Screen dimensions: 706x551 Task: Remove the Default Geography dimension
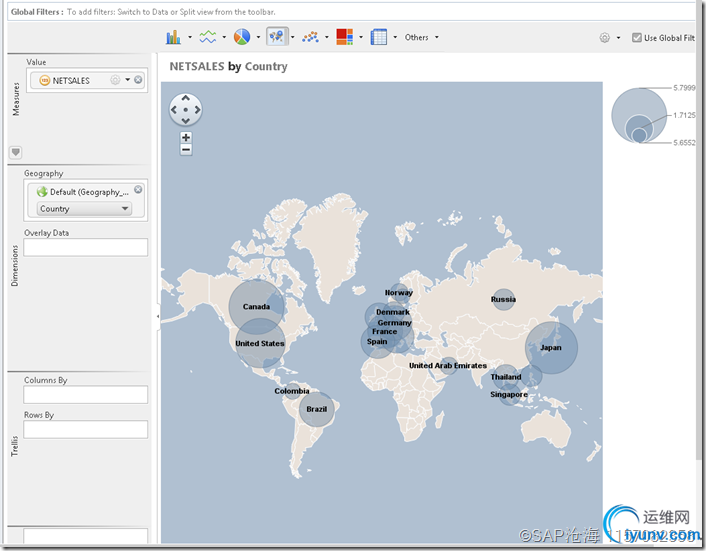138,190
